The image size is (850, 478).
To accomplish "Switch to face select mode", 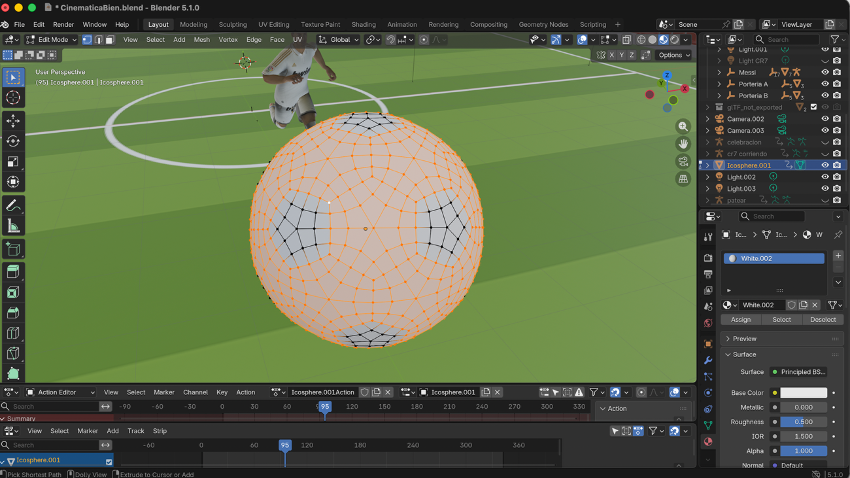I will [x=110, y=40].
